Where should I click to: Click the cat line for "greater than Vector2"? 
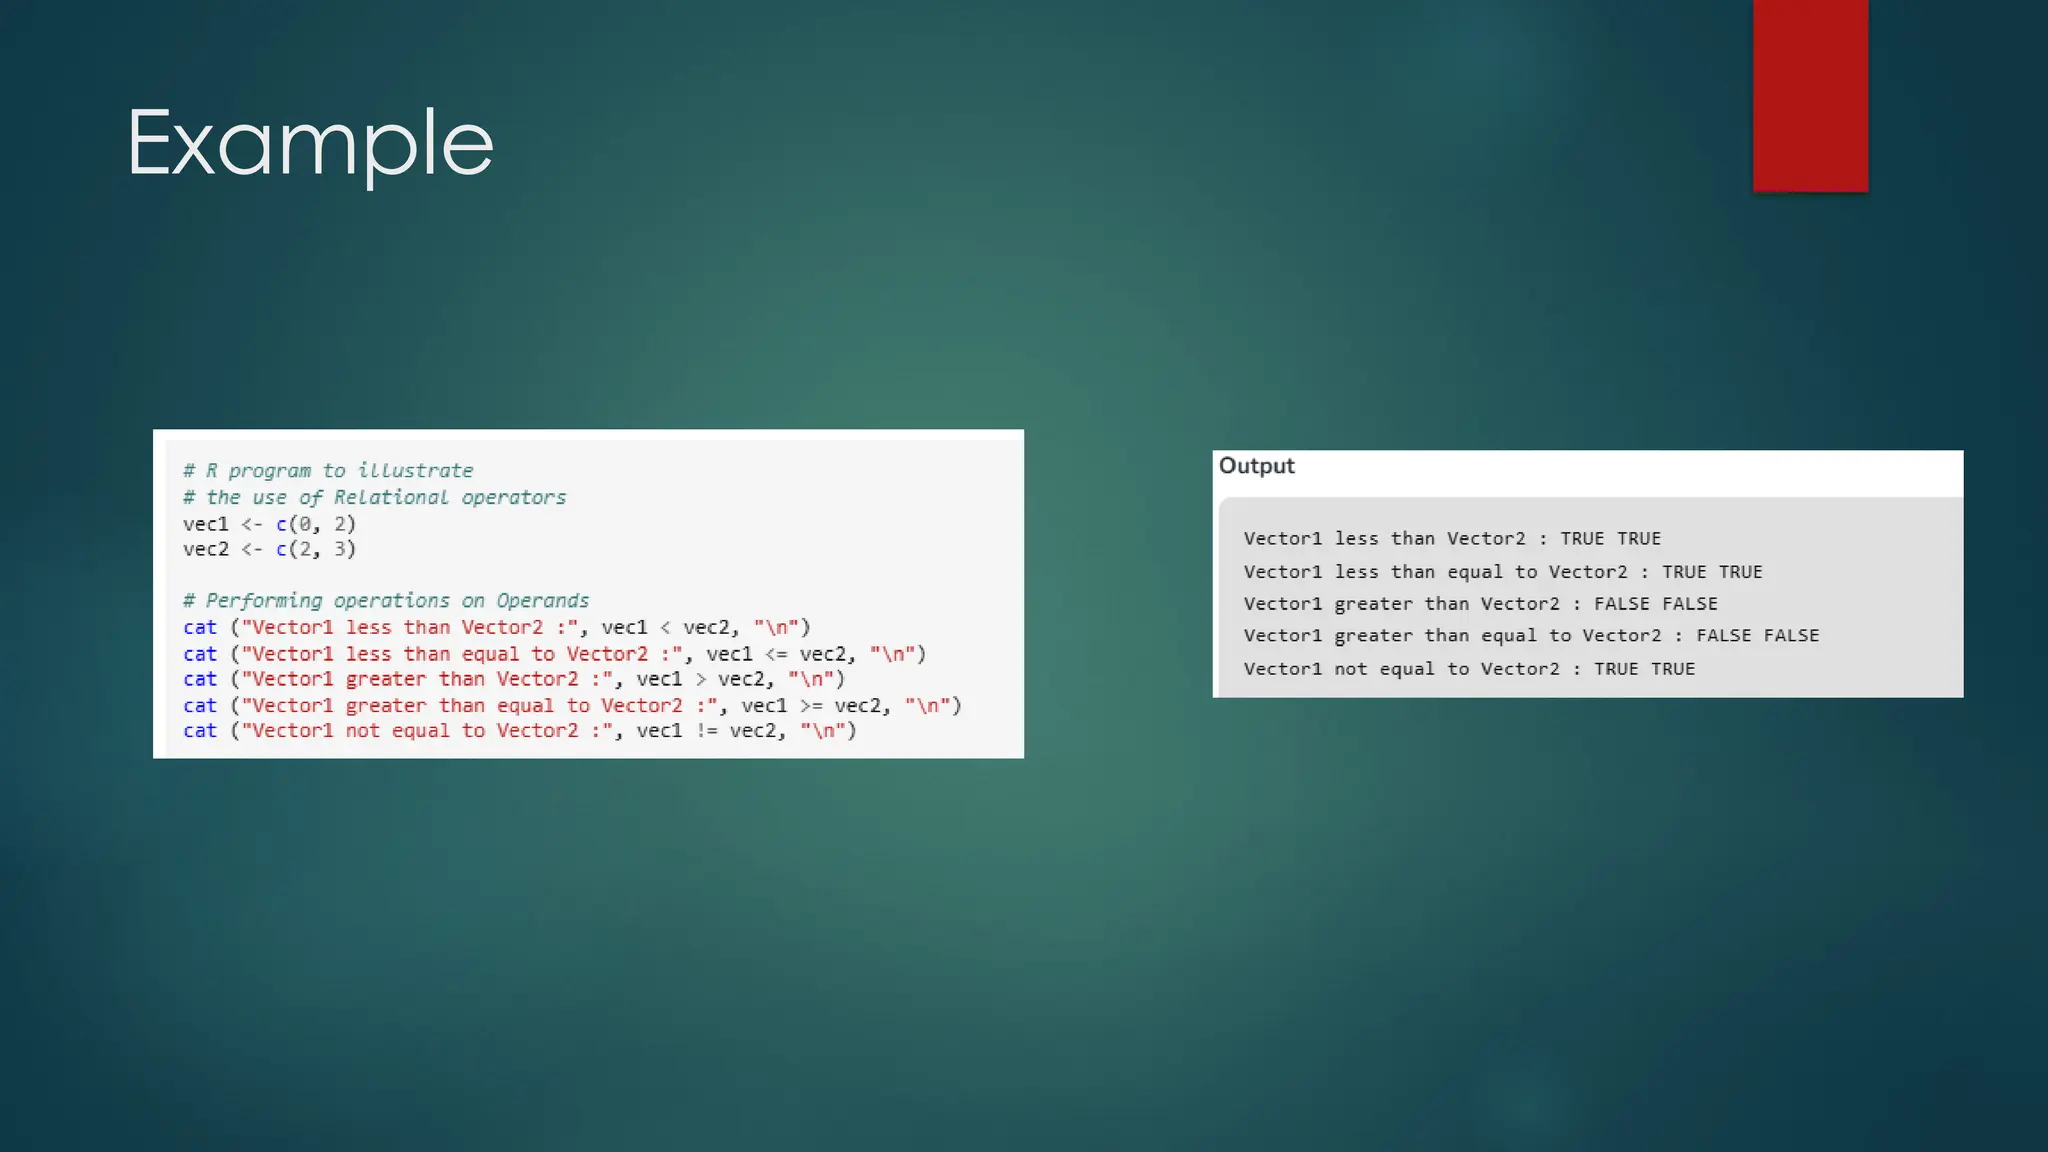point(513,680)
